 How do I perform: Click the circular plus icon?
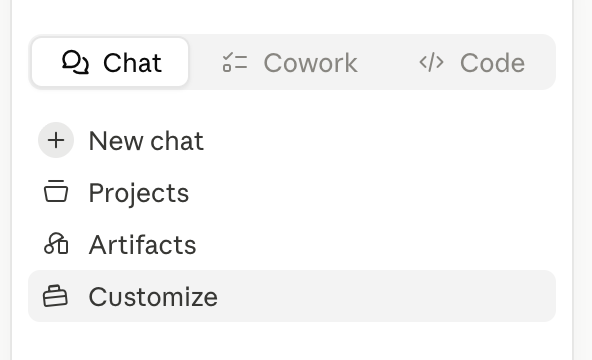point(56,140)
